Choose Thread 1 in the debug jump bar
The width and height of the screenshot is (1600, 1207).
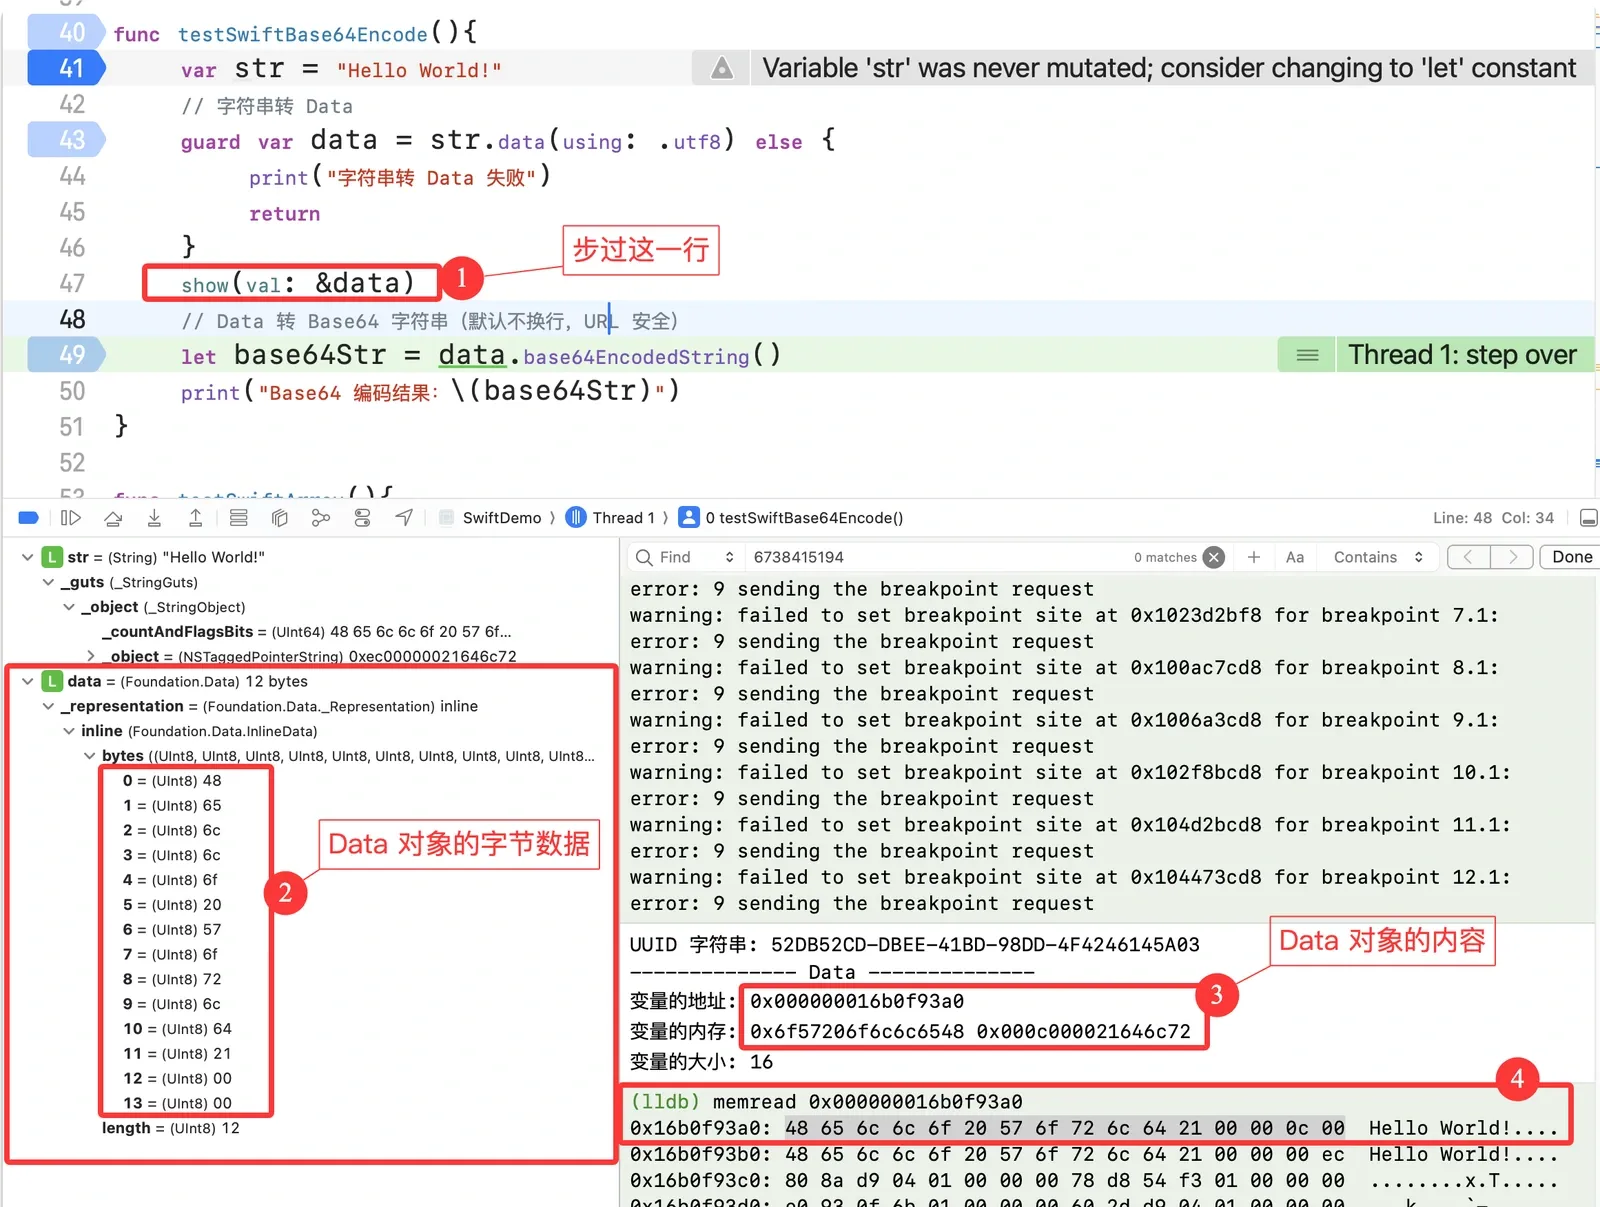(x=611, y=518)
